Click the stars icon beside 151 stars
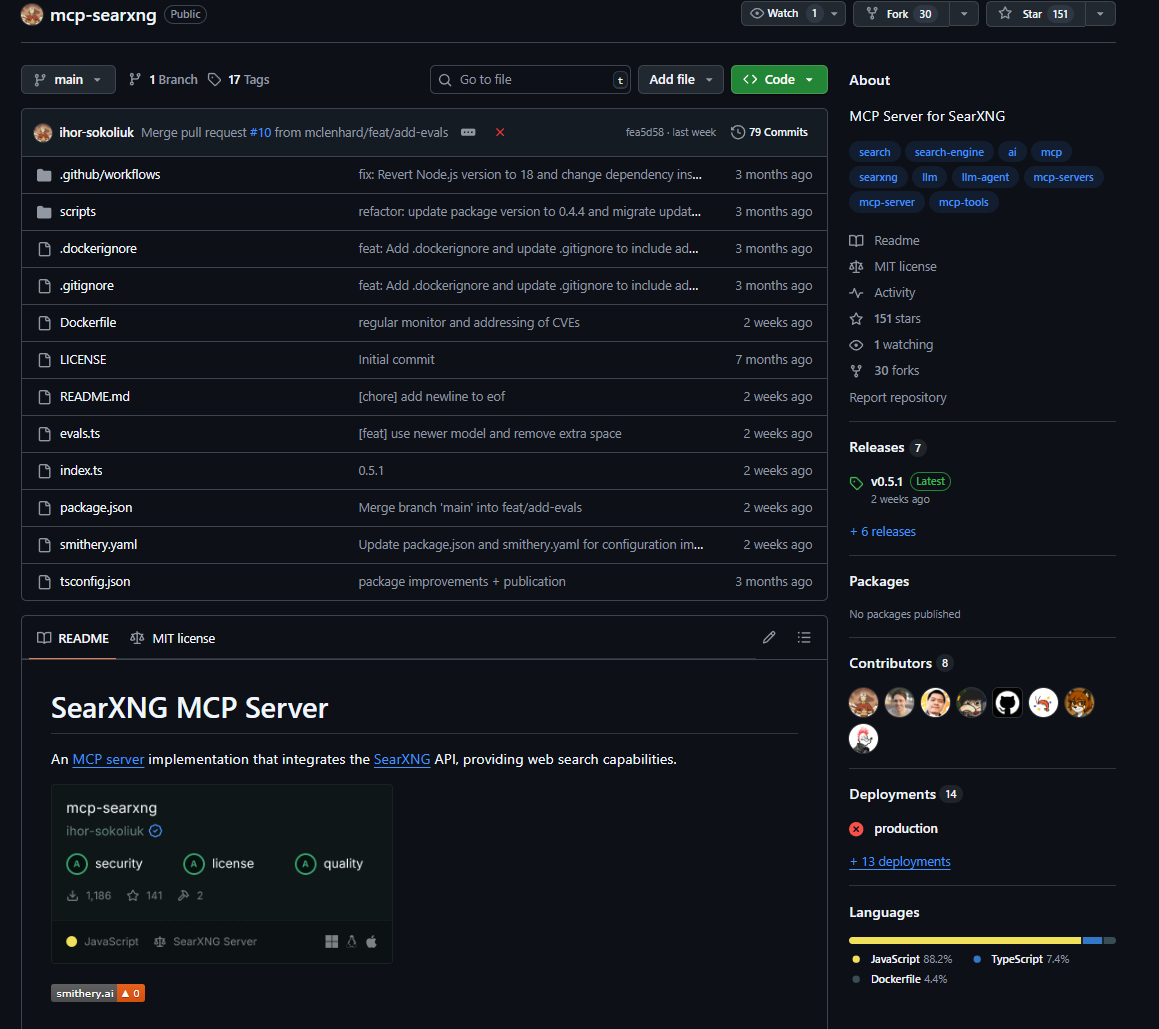Image resolution: width=1159 pixels, height=1029 pixels. [857, 319]
